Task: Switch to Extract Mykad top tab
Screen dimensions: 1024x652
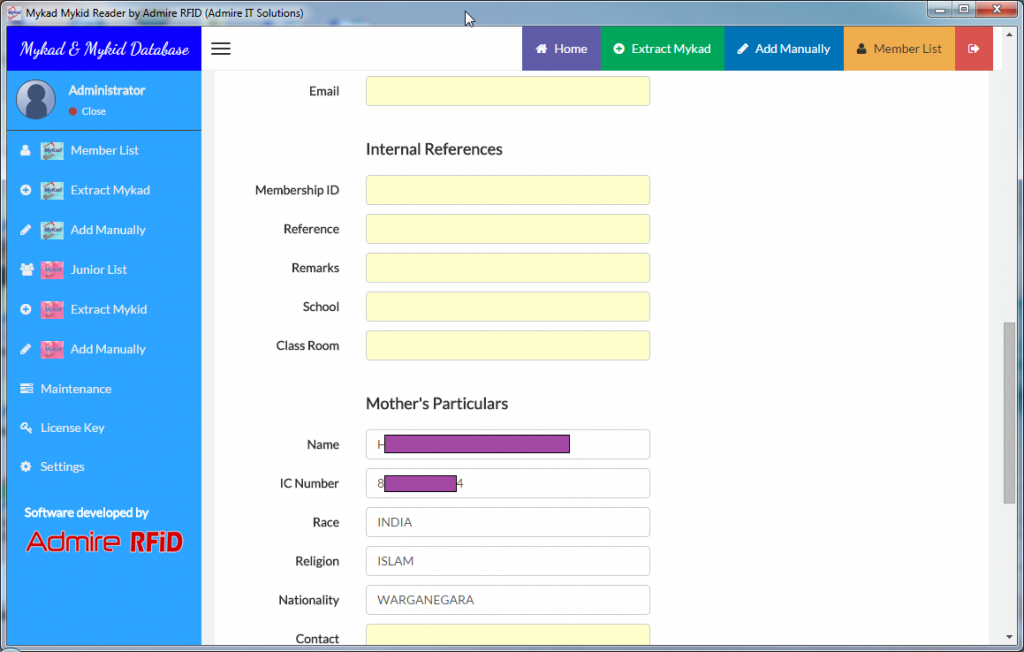Action: [661, 49]
